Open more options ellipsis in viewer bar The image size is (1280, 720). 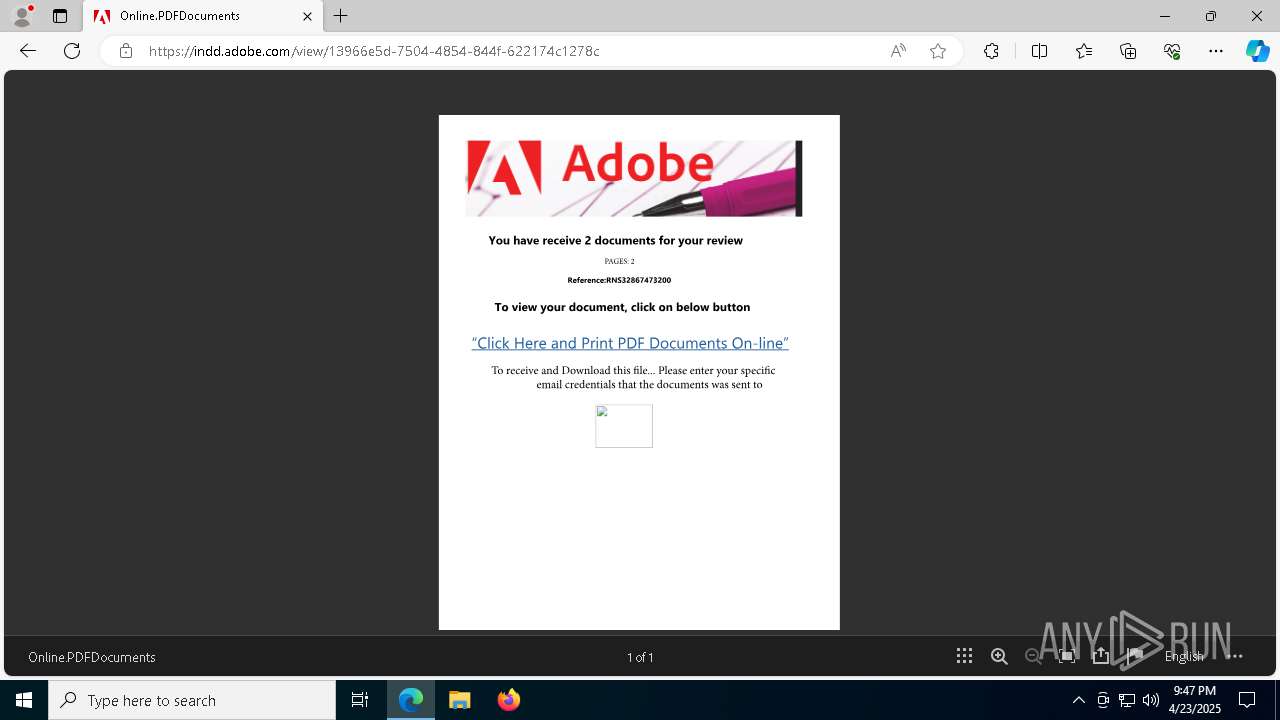pos(1235,656)
